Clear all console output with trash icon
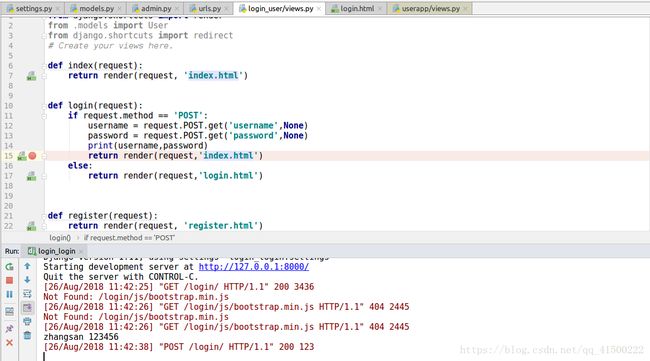This screenshot has width=650, height=361. pyautogui.click(x=27, y=335)
